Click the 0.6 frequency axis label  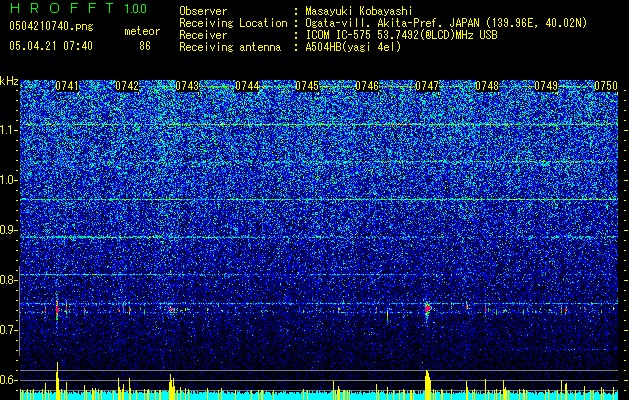pos(9,380)
